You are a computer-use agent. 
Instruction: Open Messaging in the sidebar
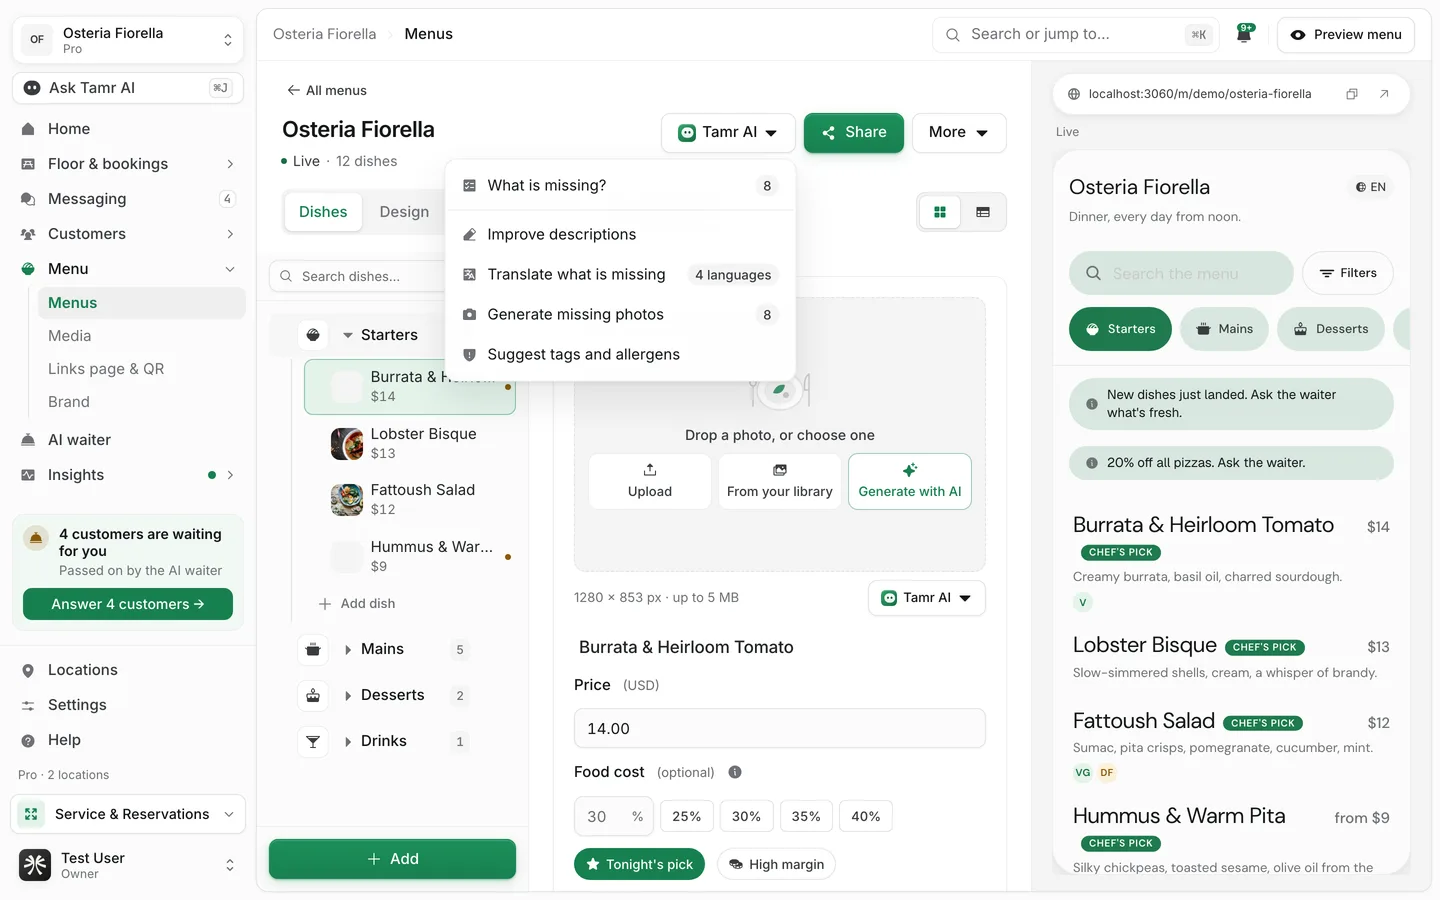[128, 199]
